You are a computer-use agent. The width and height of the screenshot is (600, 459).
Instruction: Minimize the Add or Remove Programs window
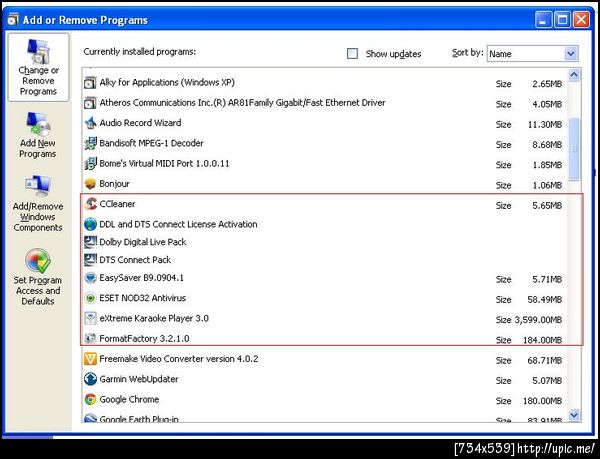pos(543,20)
